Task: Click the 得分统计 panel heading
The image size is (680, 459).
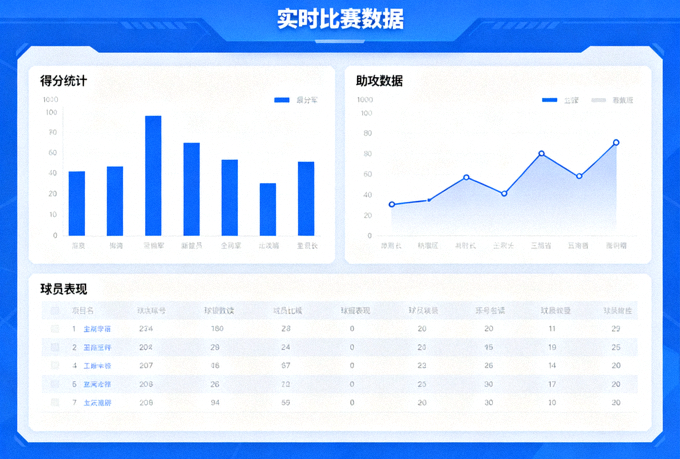Action: 64,81
